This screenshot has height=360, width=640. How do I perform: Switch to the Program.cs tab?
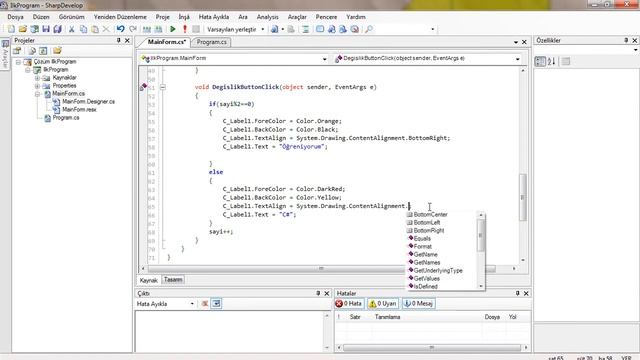click(x=211, y=42)
